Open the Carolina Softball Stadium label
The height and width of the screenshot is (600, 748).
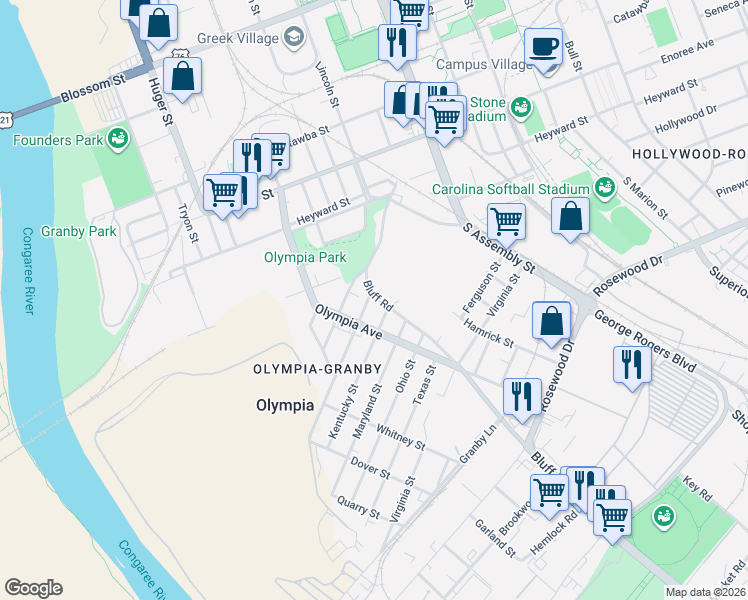[510, 189]
